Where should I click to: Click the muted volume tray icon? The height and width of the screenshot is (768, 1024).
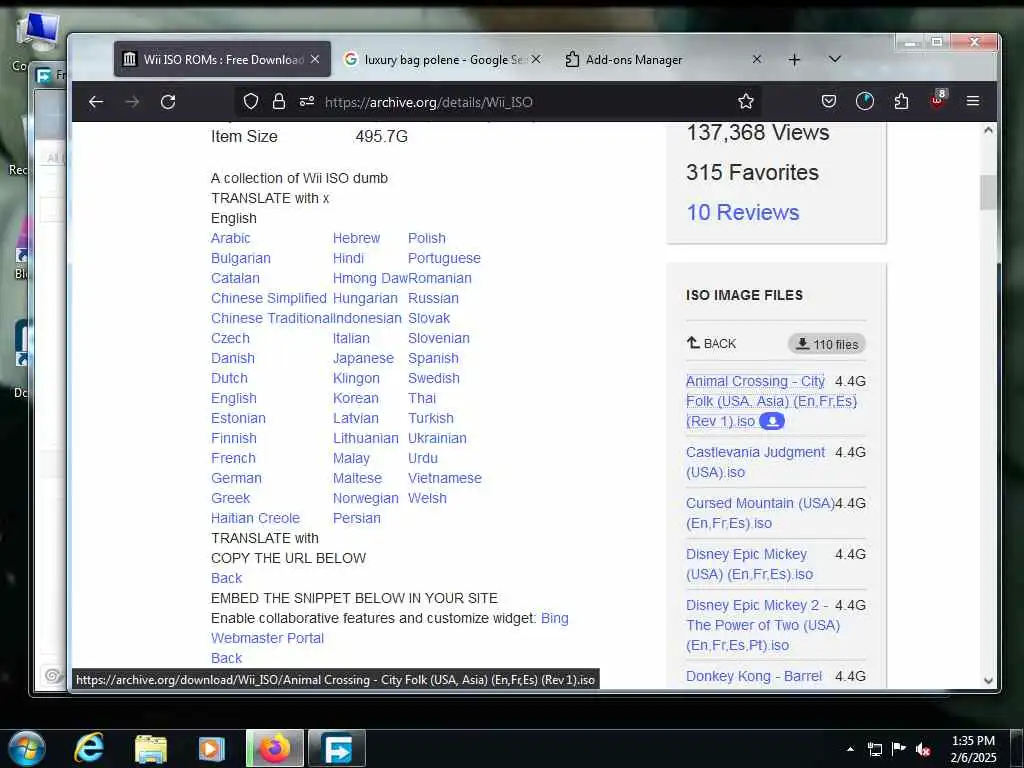[923, 749]
